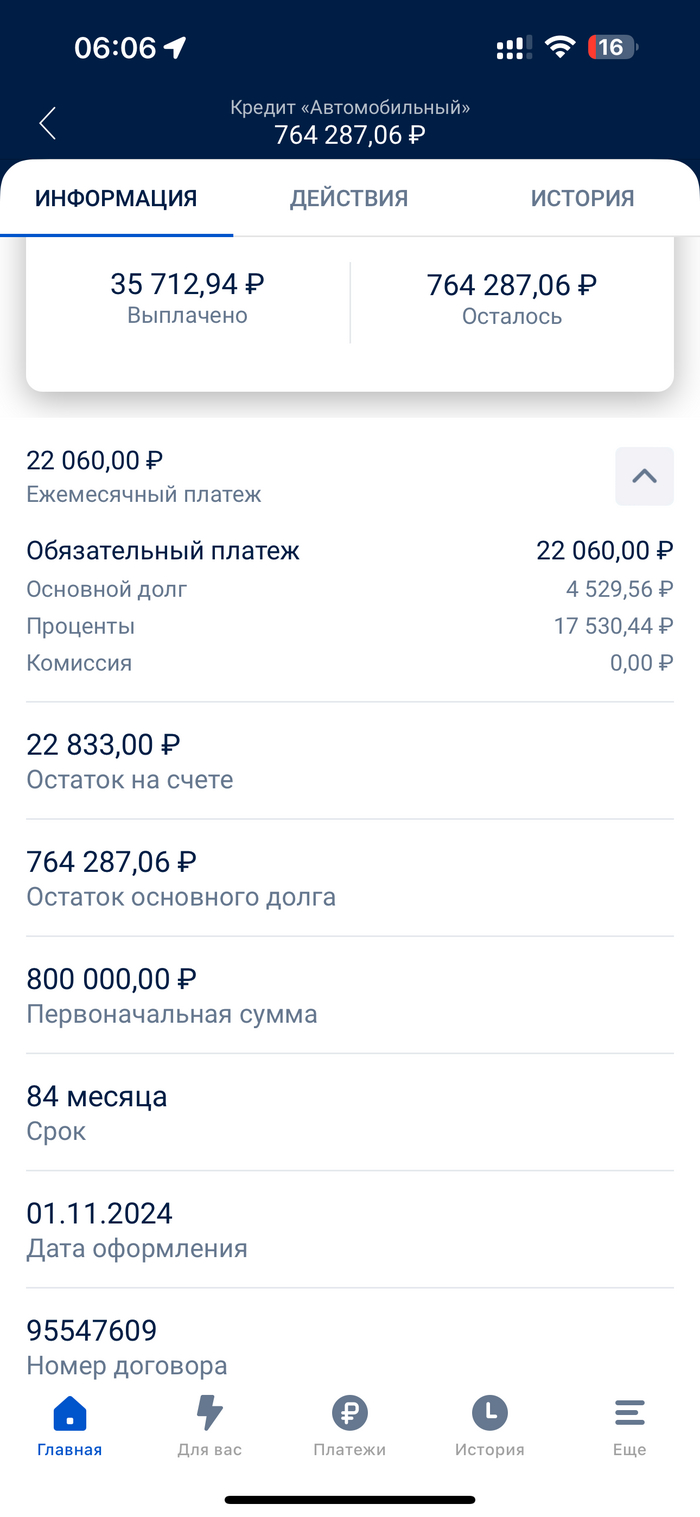Screen dimensions: 700x1517
Task: Tap the back arrow icon
Action: pyautogui.click(x=47, y=124)
